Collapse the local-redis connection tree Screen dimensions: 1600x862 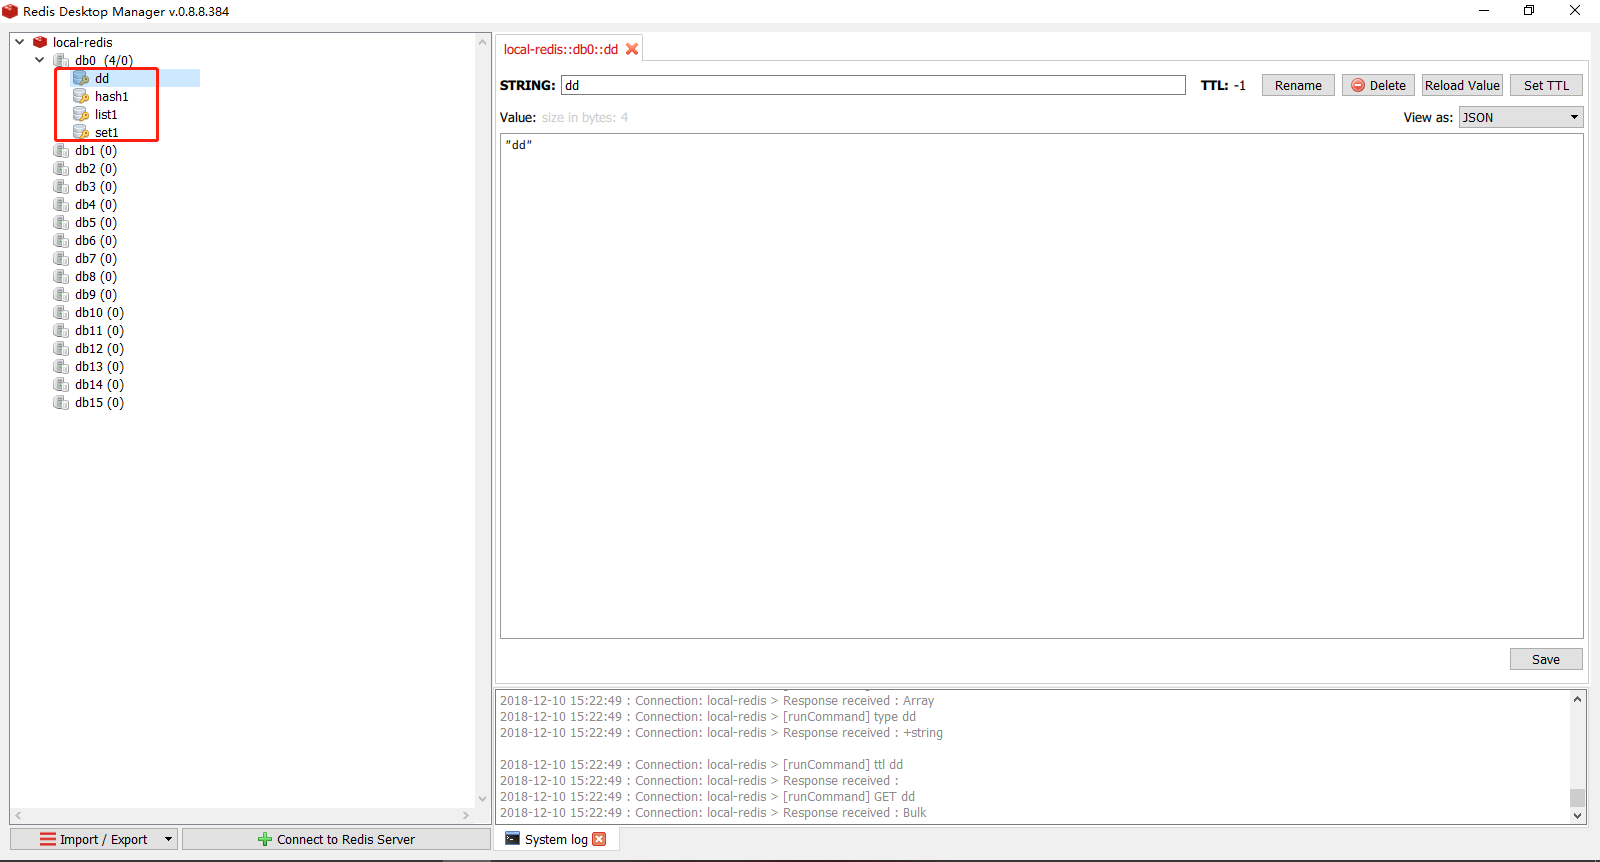[19, 42]
